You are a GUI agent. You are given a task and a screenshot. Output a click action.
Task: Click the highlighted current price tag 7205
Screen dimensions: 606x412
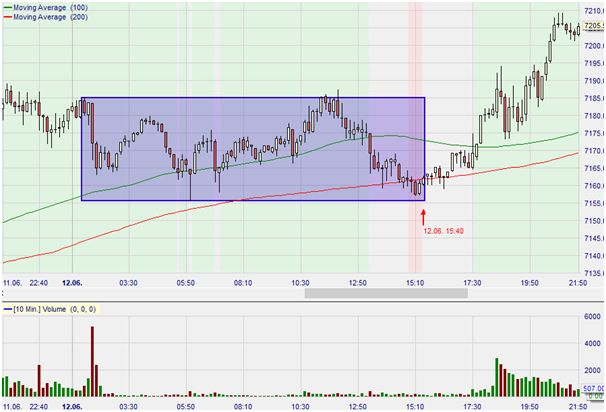pyautogui.click(x=594, y=26)
